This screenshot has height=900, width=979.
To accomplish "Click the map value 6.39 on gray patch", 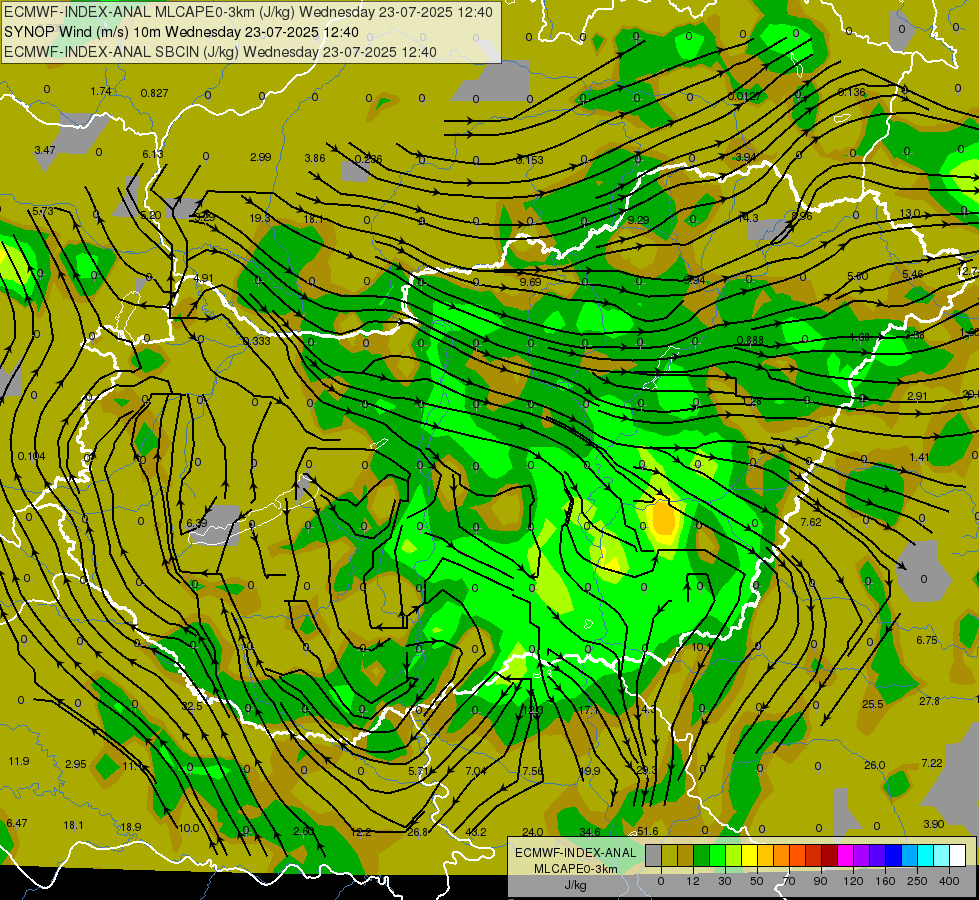I will click(x=197, y=523).
